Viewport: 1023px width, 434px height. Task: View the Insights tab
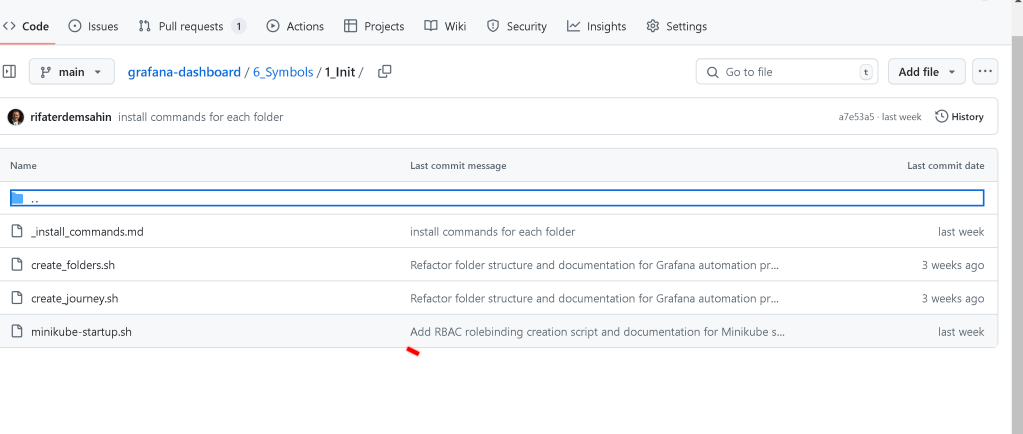pyautogui.click(x=596, y=26)
